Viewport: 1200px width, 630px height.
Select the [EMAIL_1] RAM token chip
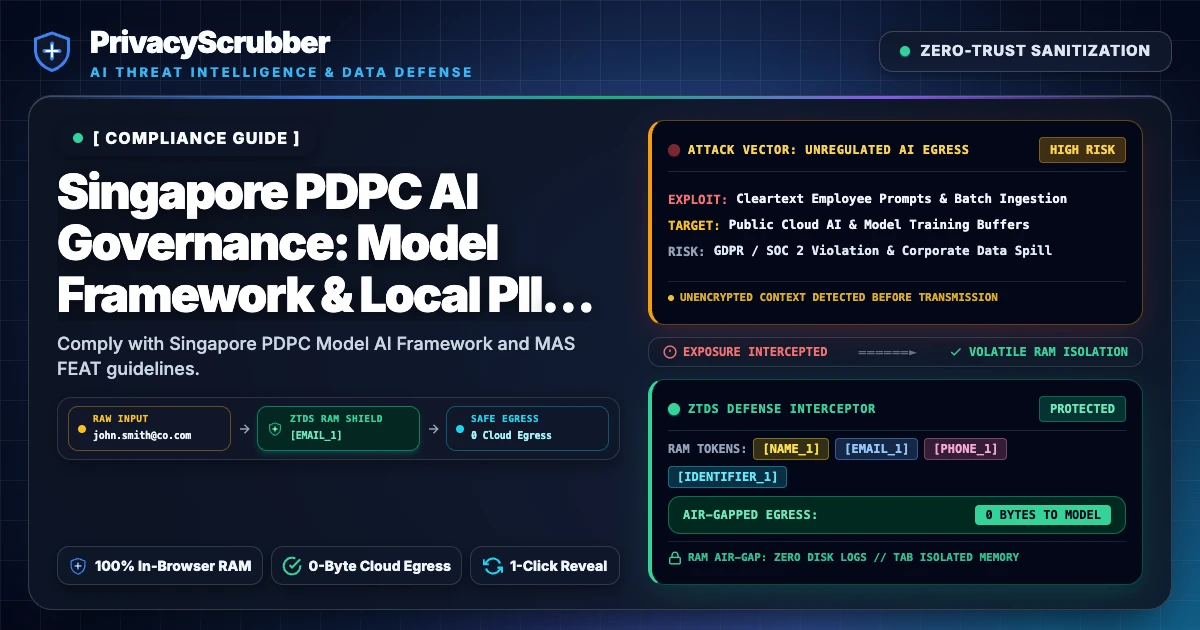click(x=876, y=449)
